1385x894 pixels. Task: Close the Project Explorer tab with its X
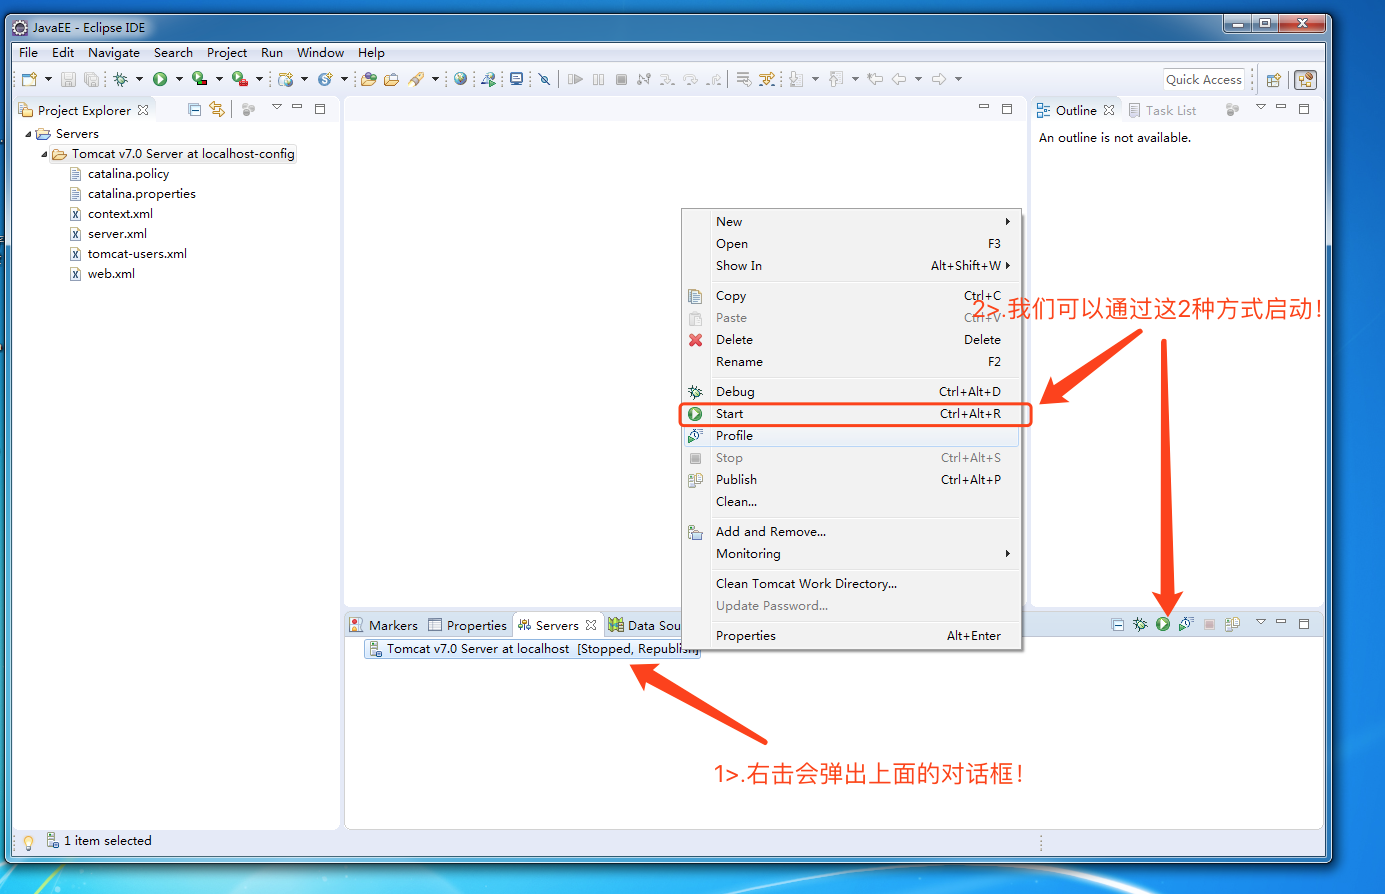point(143,110)
